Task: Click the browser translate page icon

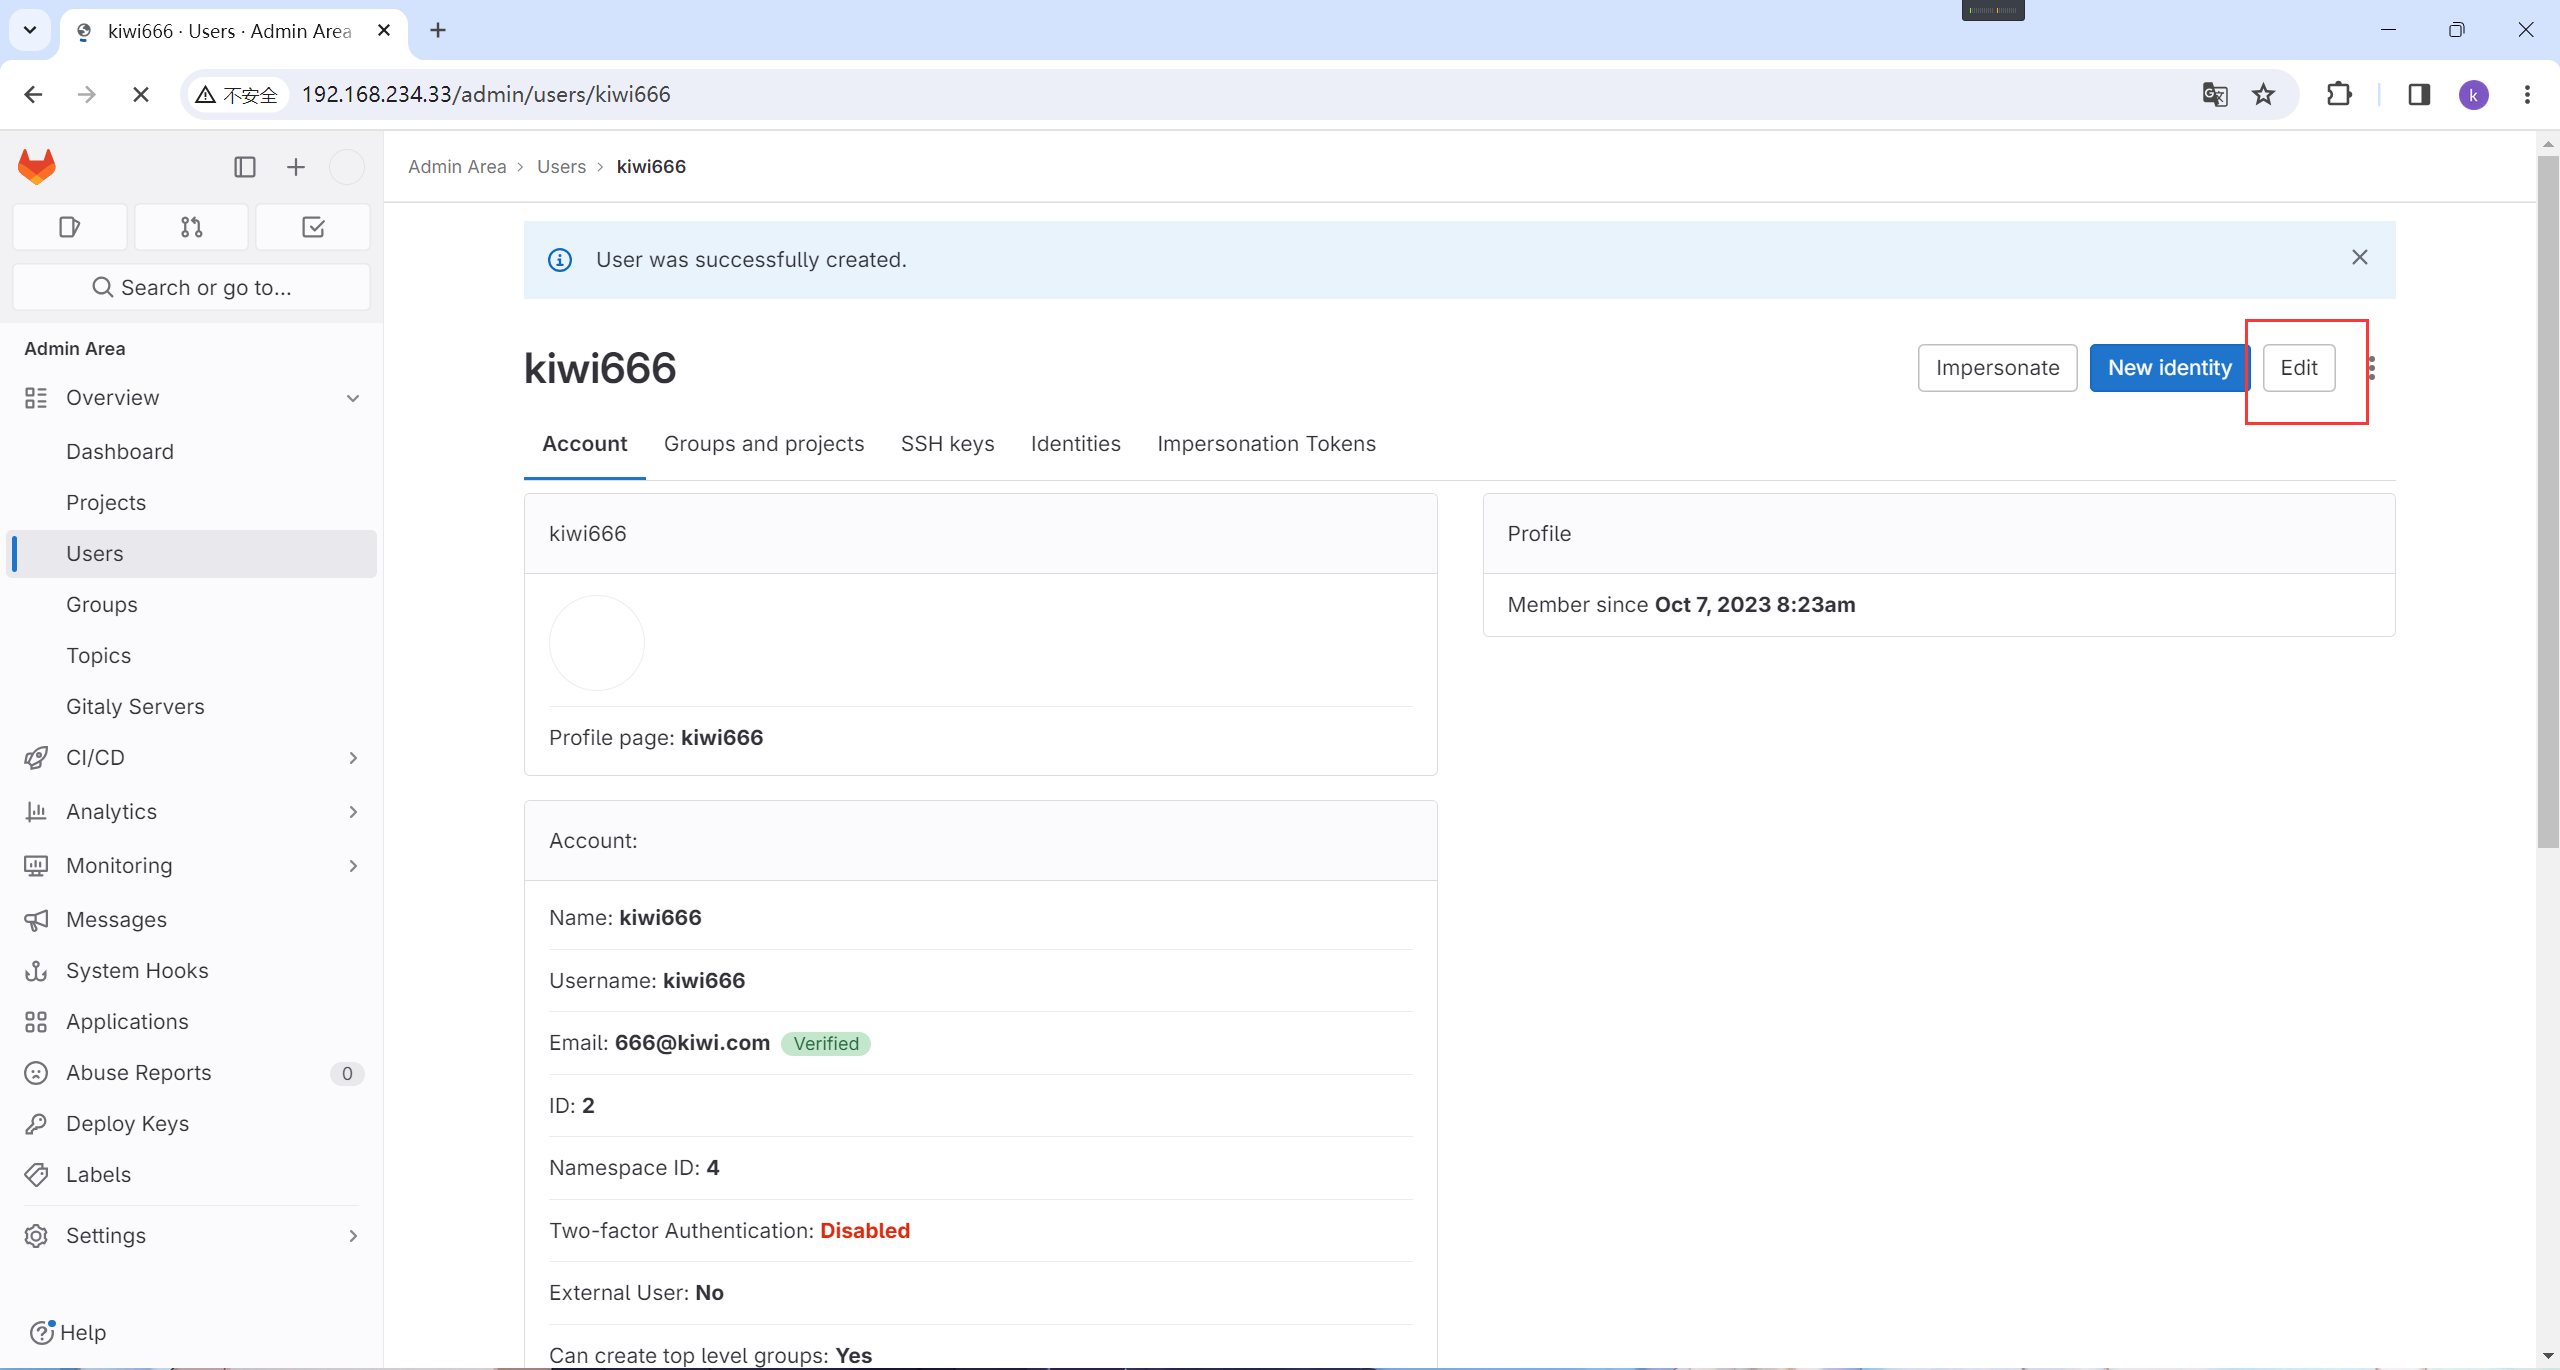Action: click(x=2214, y=94)
